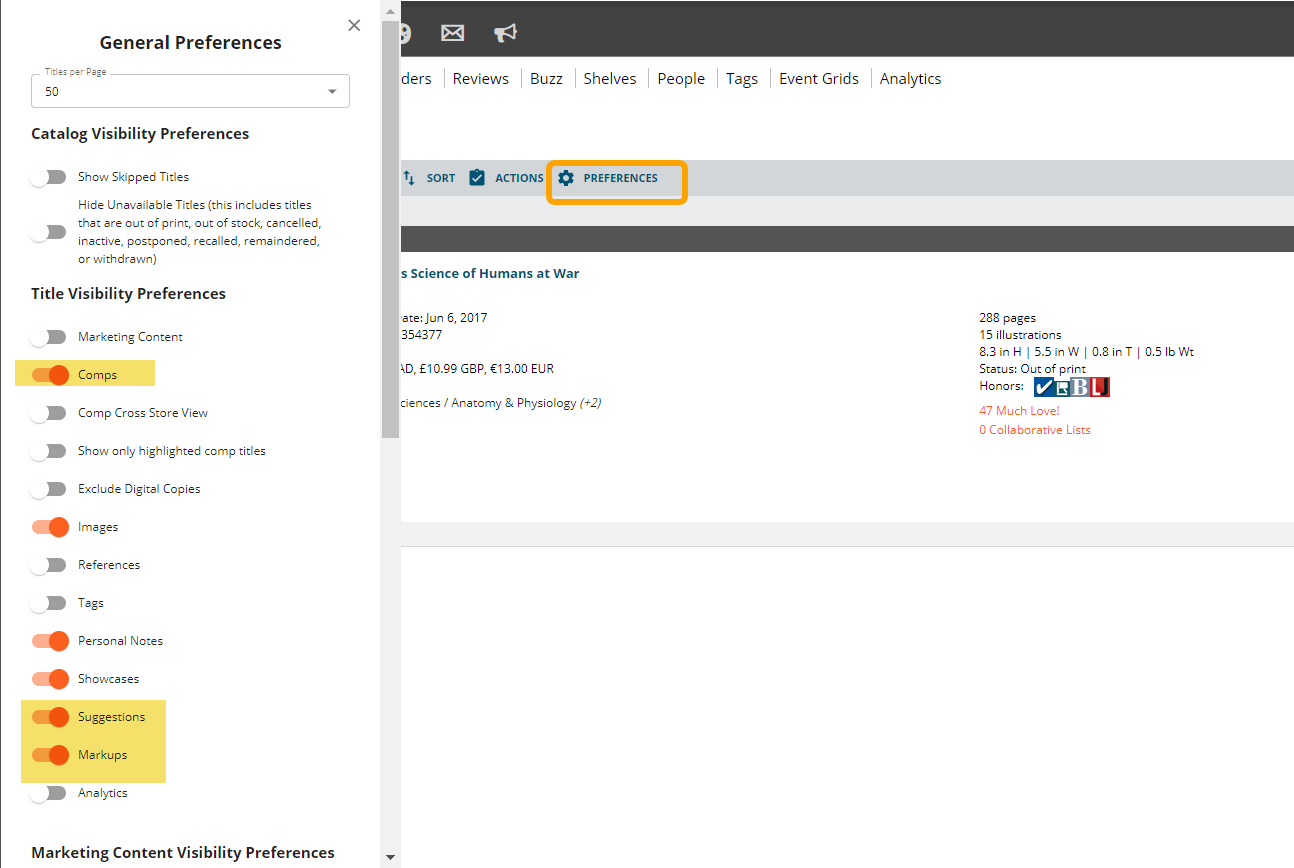Open the Titles per Page dropdown
This screenshot has width=1294, height=868.
point(190,91)
